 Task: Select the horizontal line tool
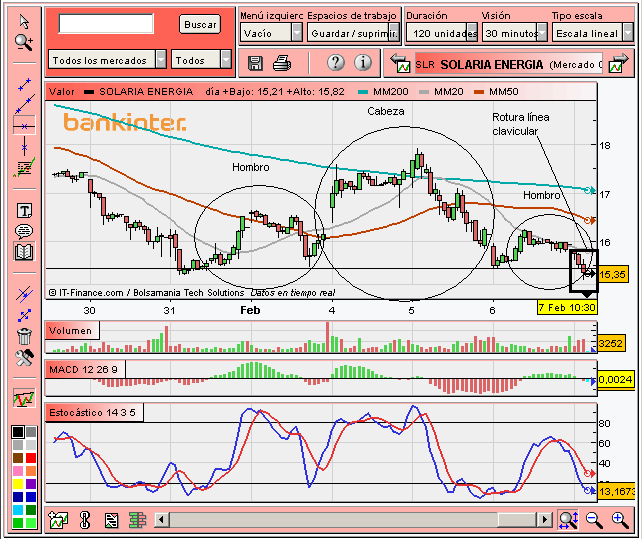pos(24,126)
